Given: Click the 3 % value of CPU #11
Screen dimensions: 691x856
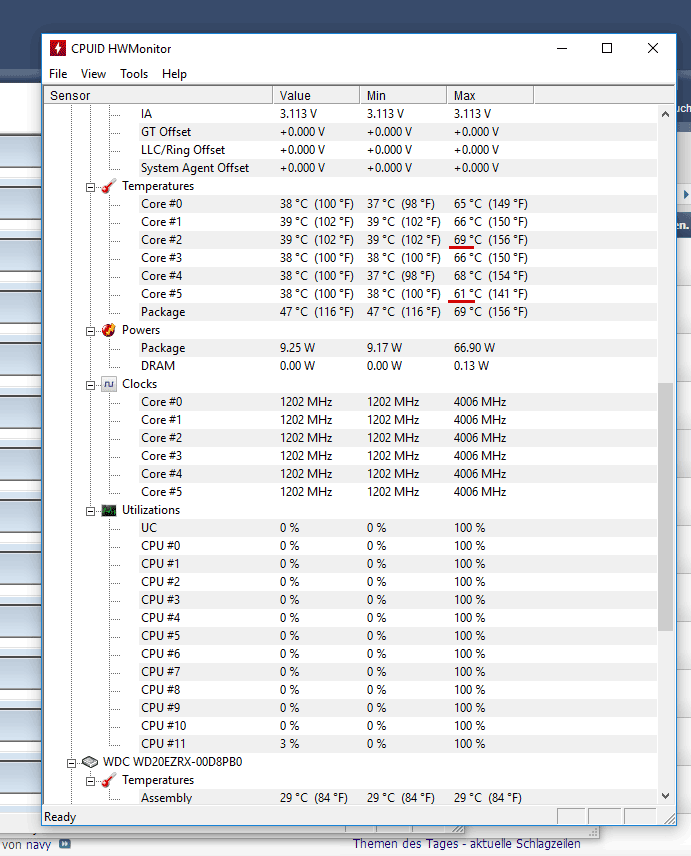Looking at the screenshot, I should (x=289, y=744).
